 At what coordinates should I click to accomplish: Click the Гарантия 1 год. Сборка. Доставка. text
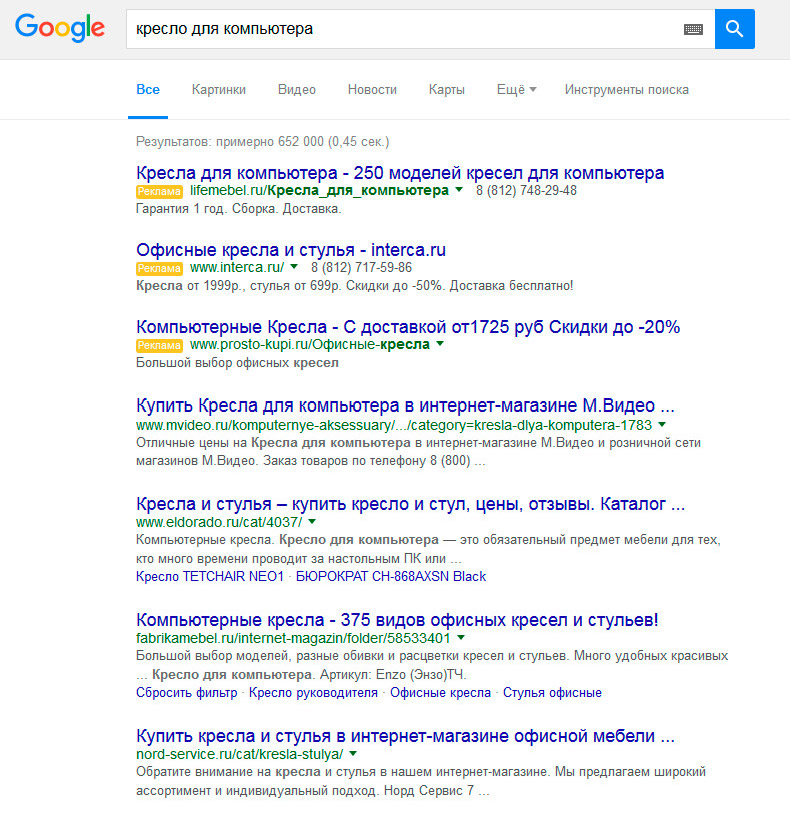click(238, 209)
